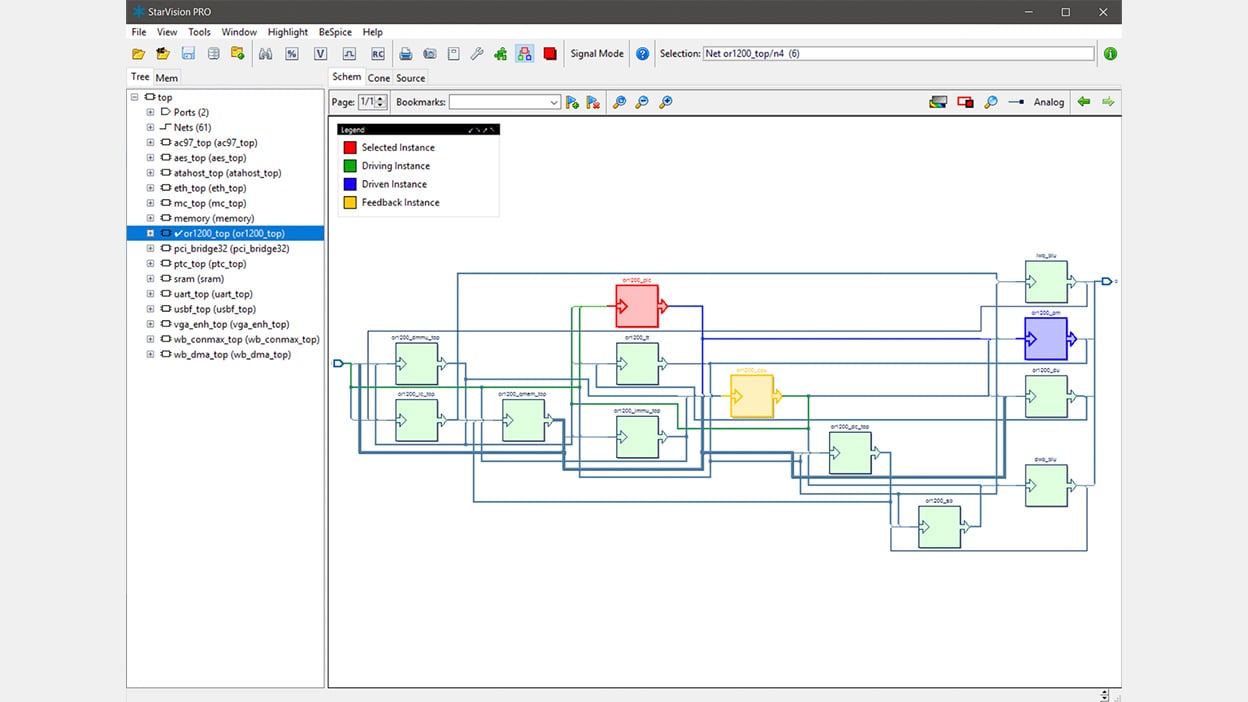Click the Selection text field
This screenshot has width=1248, height=702.
tap(898, 54)
